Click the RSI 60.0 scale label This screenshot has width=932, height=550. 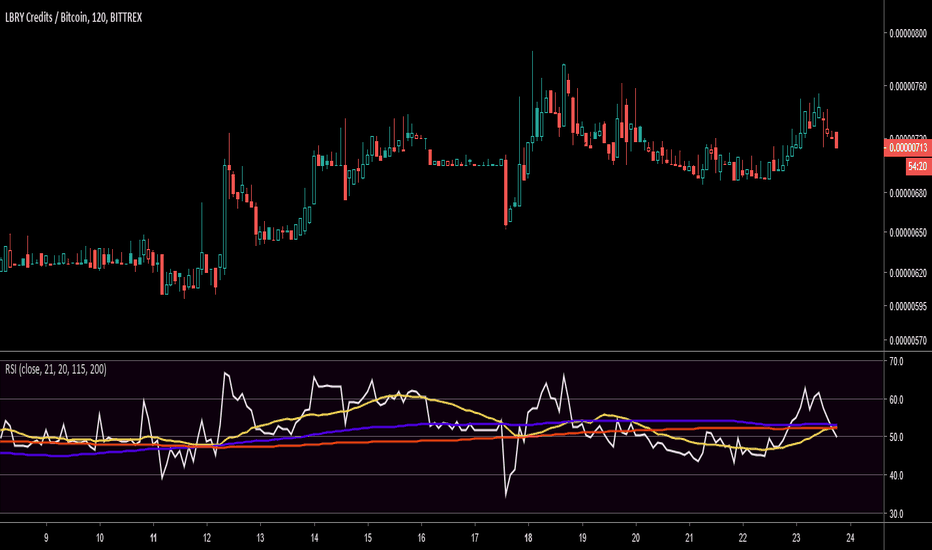pos(896,400)
